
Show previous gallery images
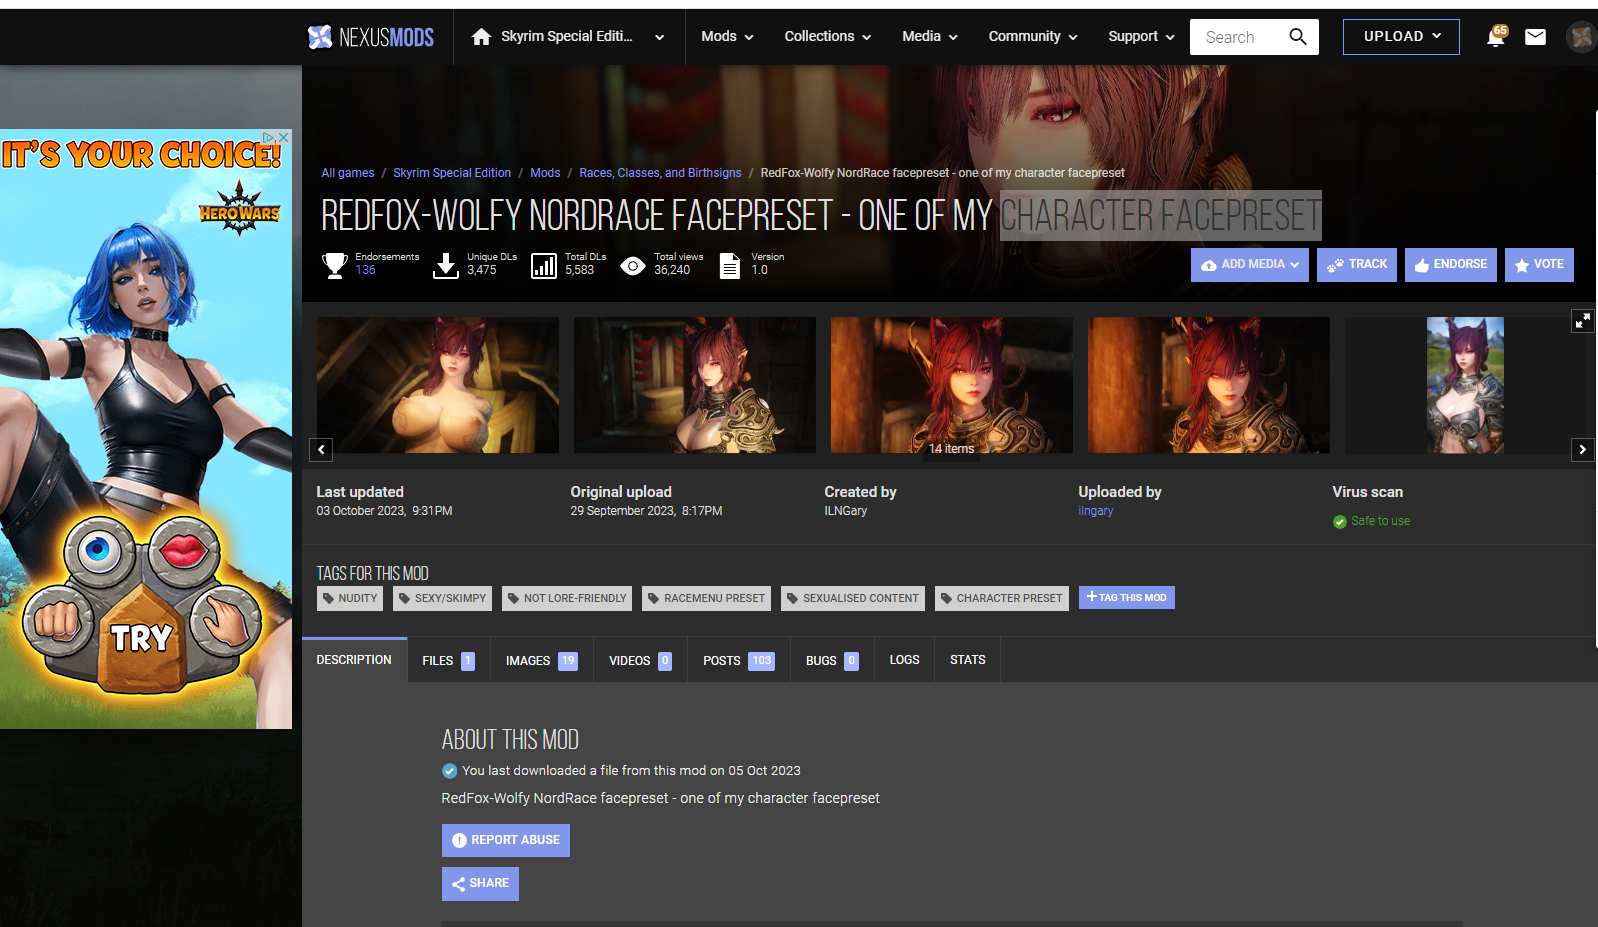(x=321, y=449)
